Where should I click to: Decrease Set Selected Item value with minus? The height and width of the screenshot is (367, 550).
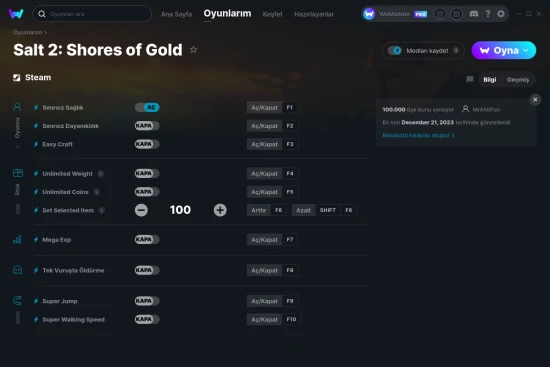click(x=141, y=210)
